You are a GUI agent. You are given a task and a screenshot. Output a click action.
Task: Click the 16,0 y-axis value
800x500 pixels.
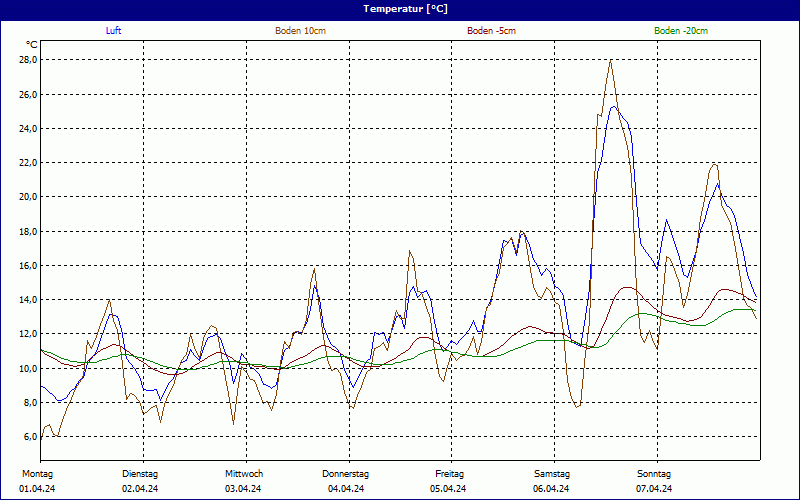[28, 266]
